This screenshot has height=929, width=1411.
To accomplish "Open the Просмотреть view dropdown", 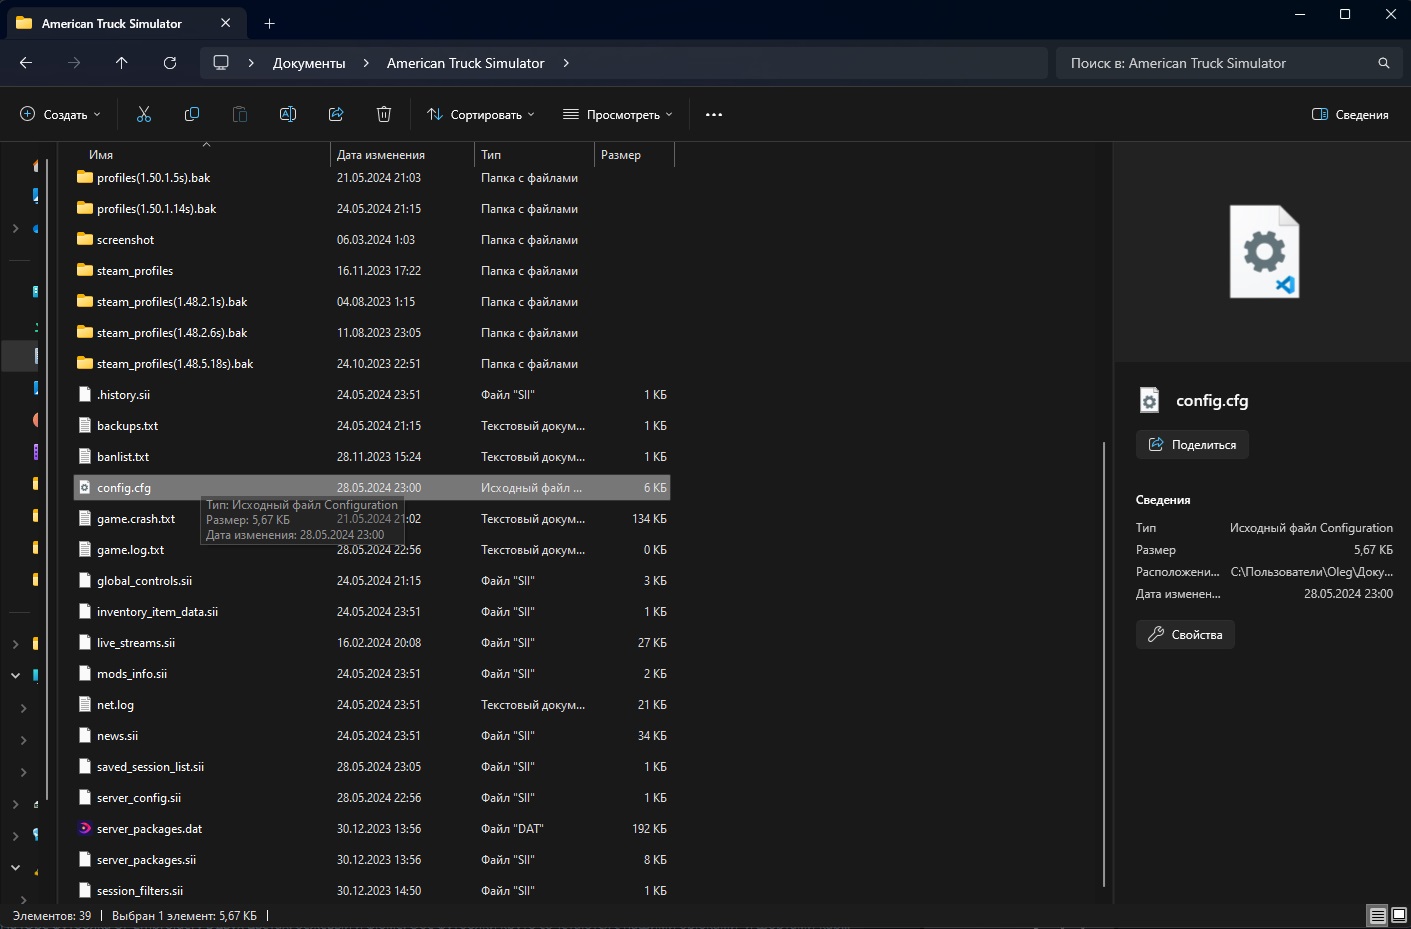I will pyautogui.click(x=618, y=115).
